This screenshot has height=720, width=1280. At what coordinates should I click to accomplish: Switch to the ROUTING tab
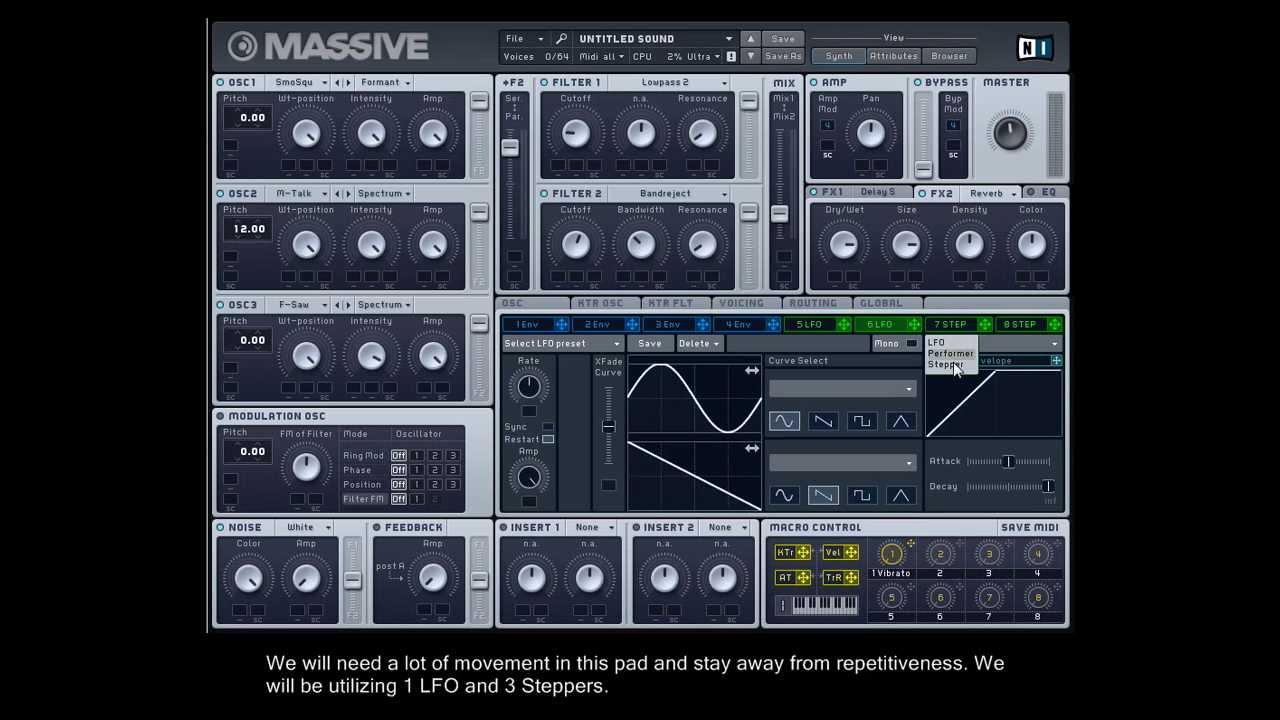[x=813, y=303]
